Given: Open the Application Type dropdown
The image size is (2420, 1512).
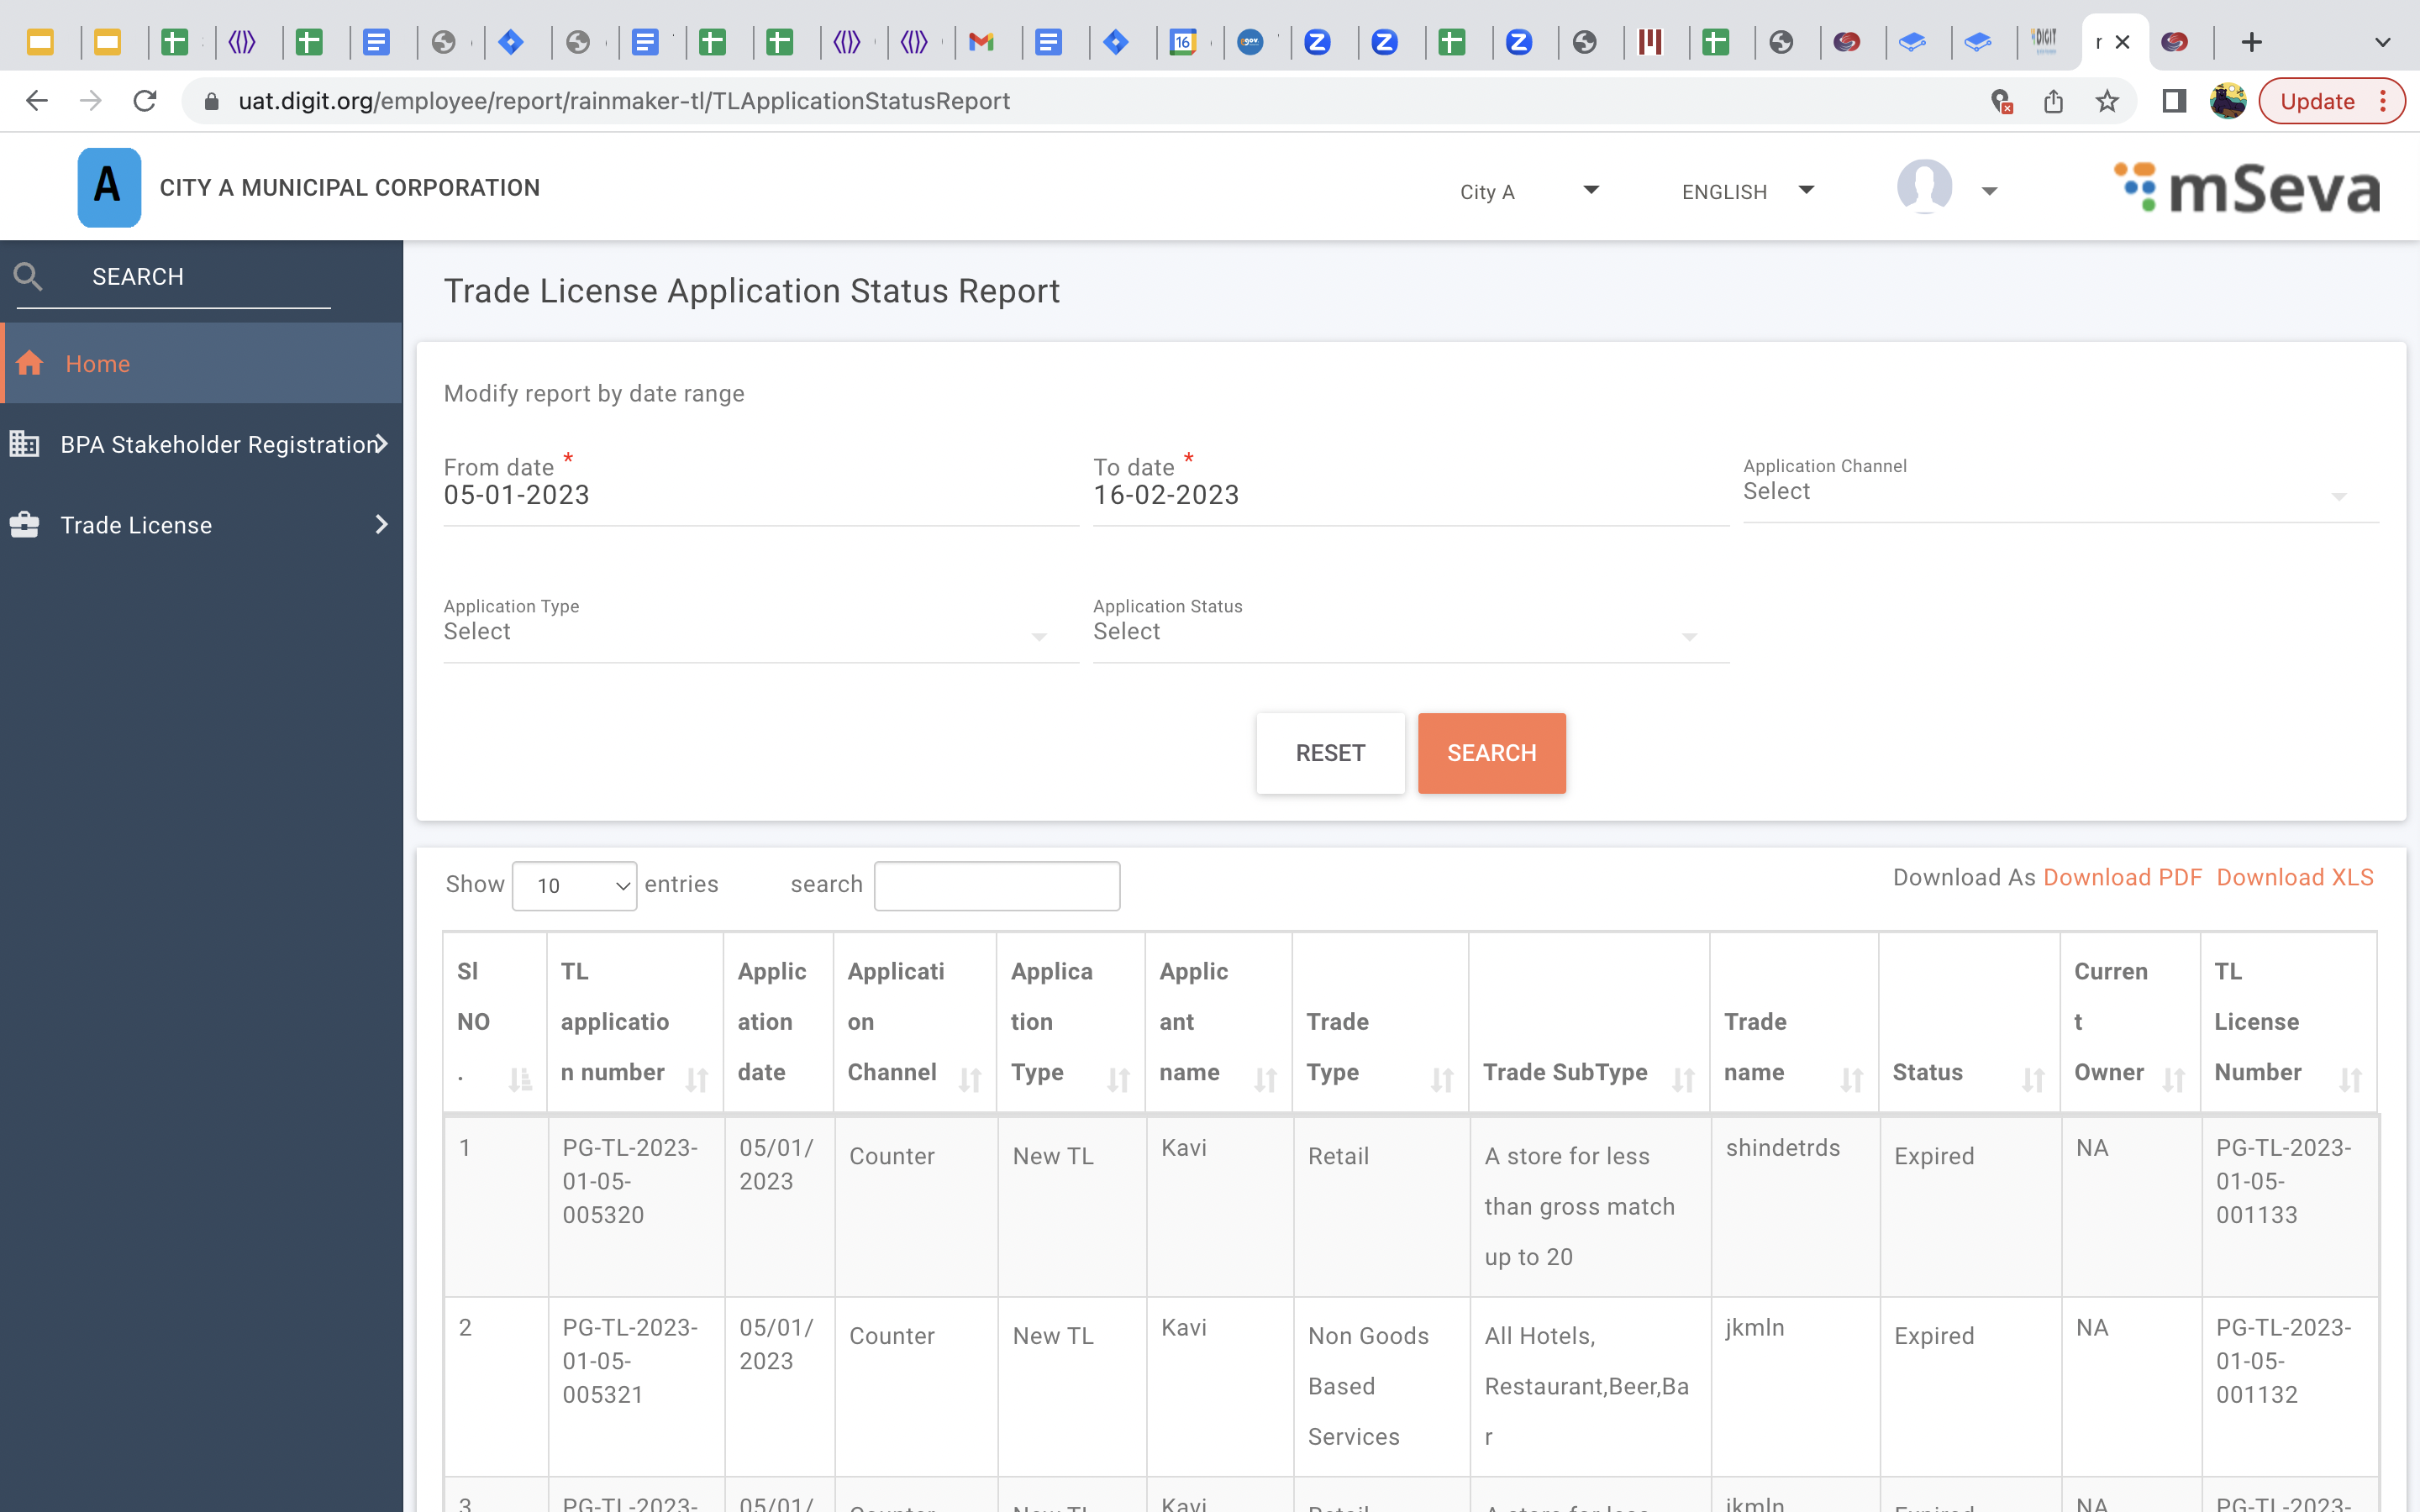Looking at the screenshot, I should coord(760,632).
